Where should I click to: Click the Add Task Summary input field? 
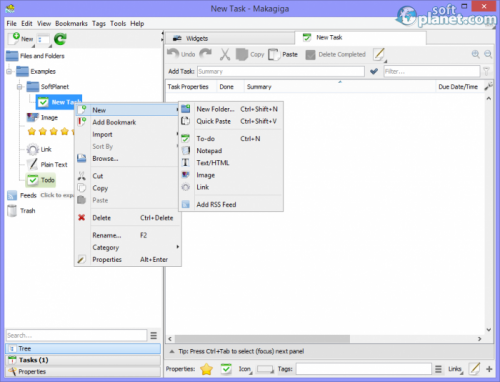281,71
